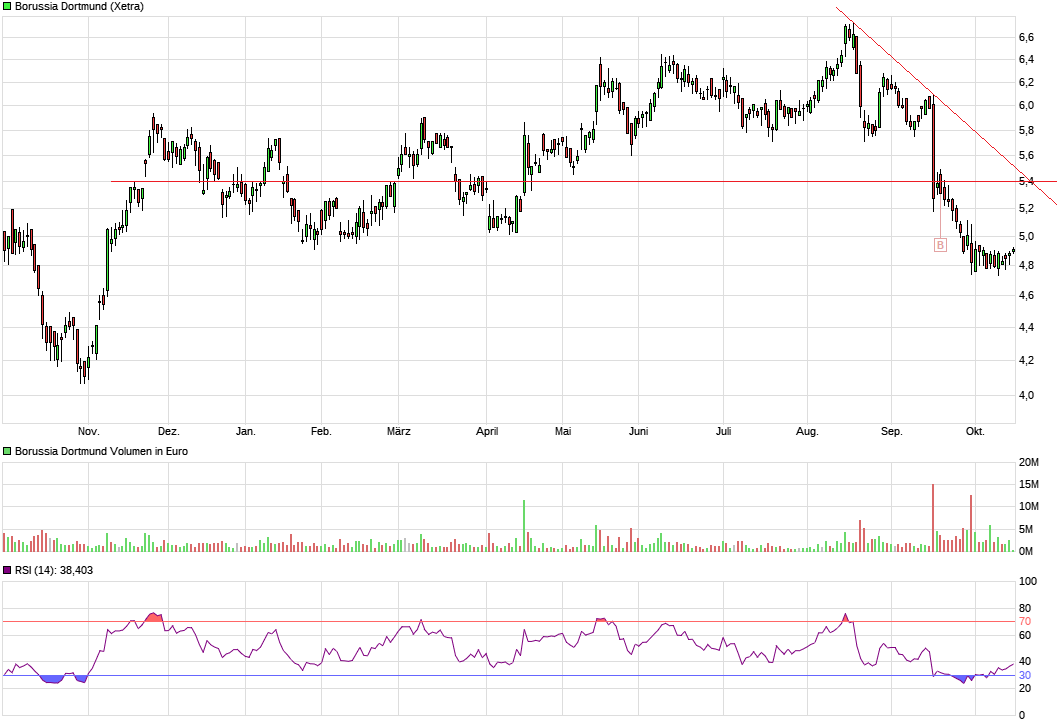Viewport: 1057px width, 726px height.
Task: Click the 'RSI (14): 38,403' label
Action: point(54,570)
